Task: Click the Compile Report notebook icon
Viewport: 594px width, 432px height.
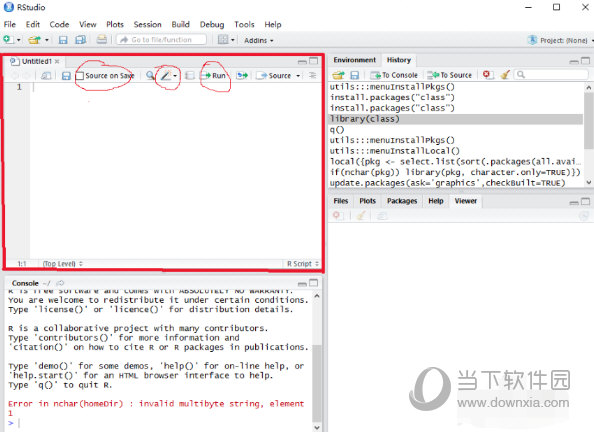Action: [190, 75]
